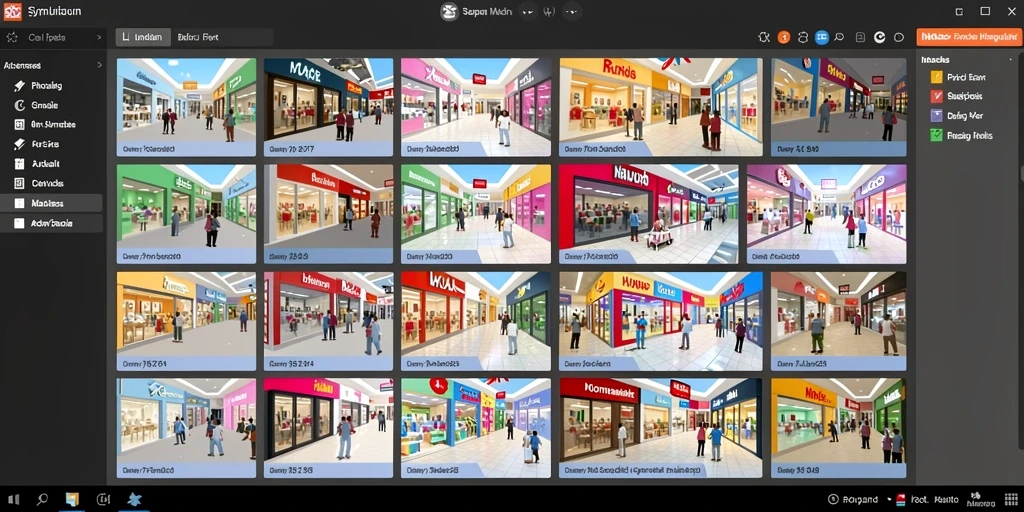
Task: Toggle the green Bresig Rolis checkbox
Action: point(936,135)
